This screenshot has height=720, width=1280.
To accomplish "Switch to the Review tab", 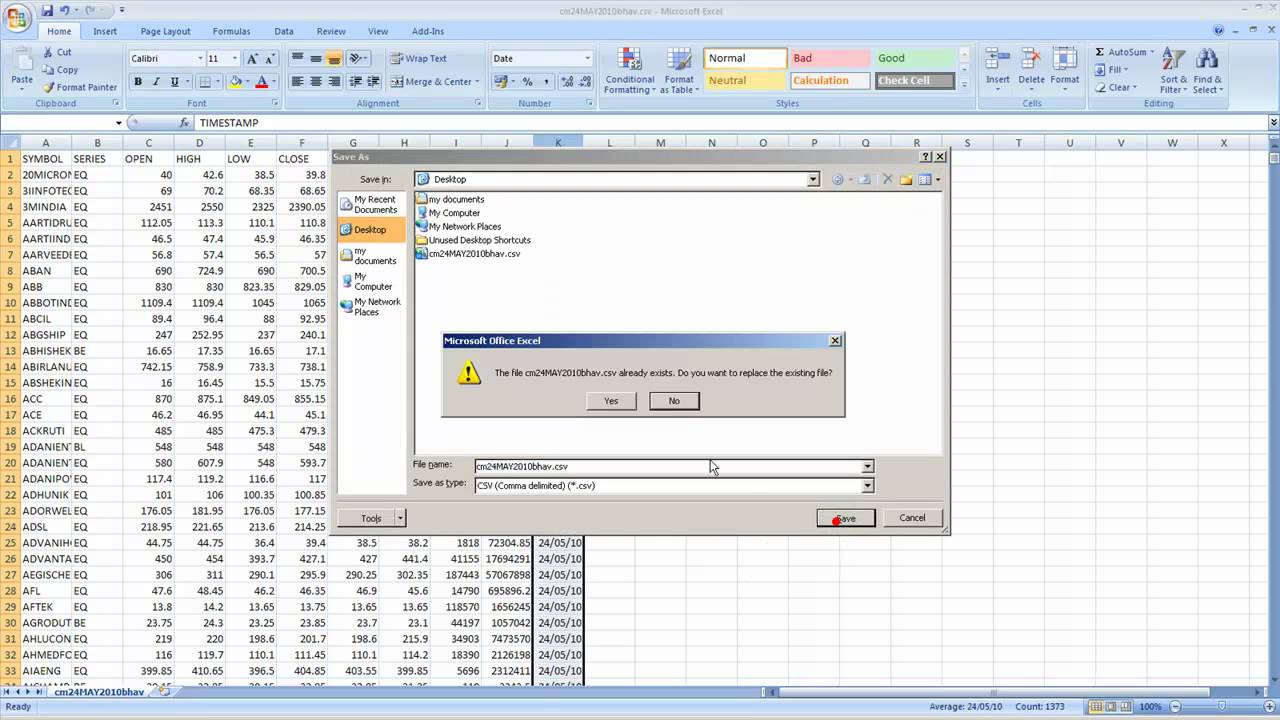I will [x=331, y=32].
